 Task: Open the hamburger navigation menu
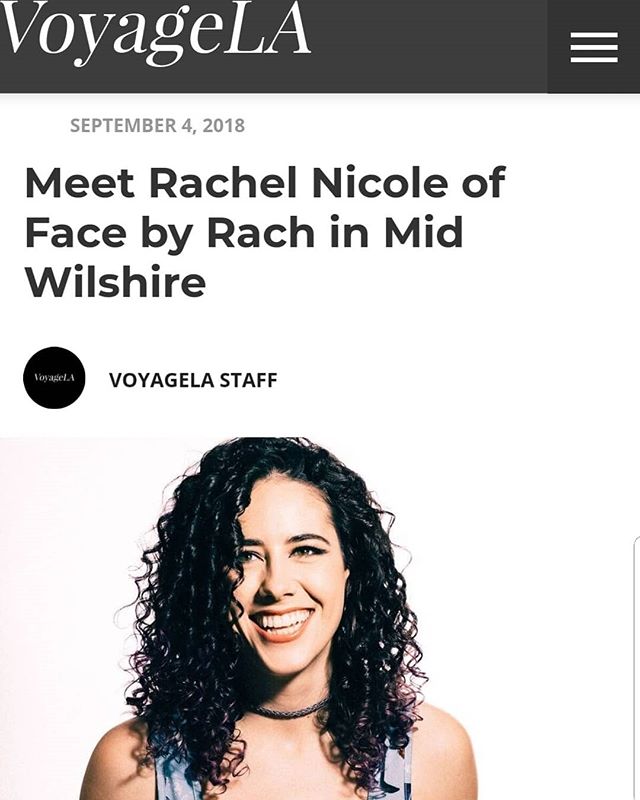(594, 47)
